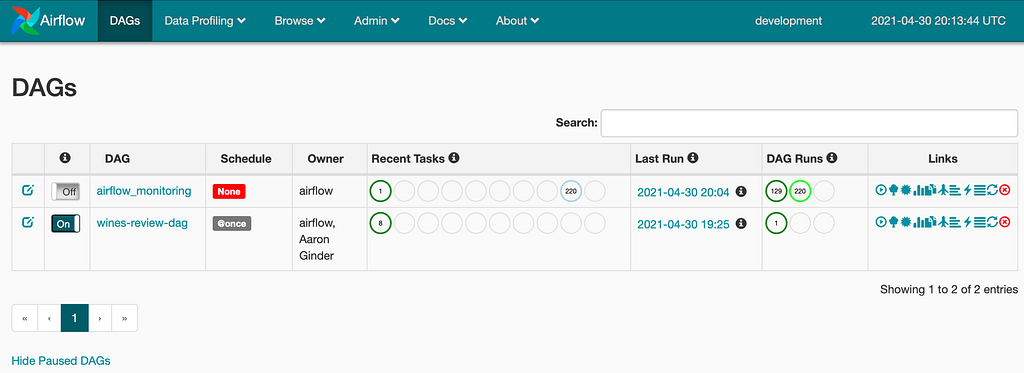Click bright green DAG Runs circle showing 220
This screenshot has width=1024, height=373.
pyautogui.click(x=800, y=191)
